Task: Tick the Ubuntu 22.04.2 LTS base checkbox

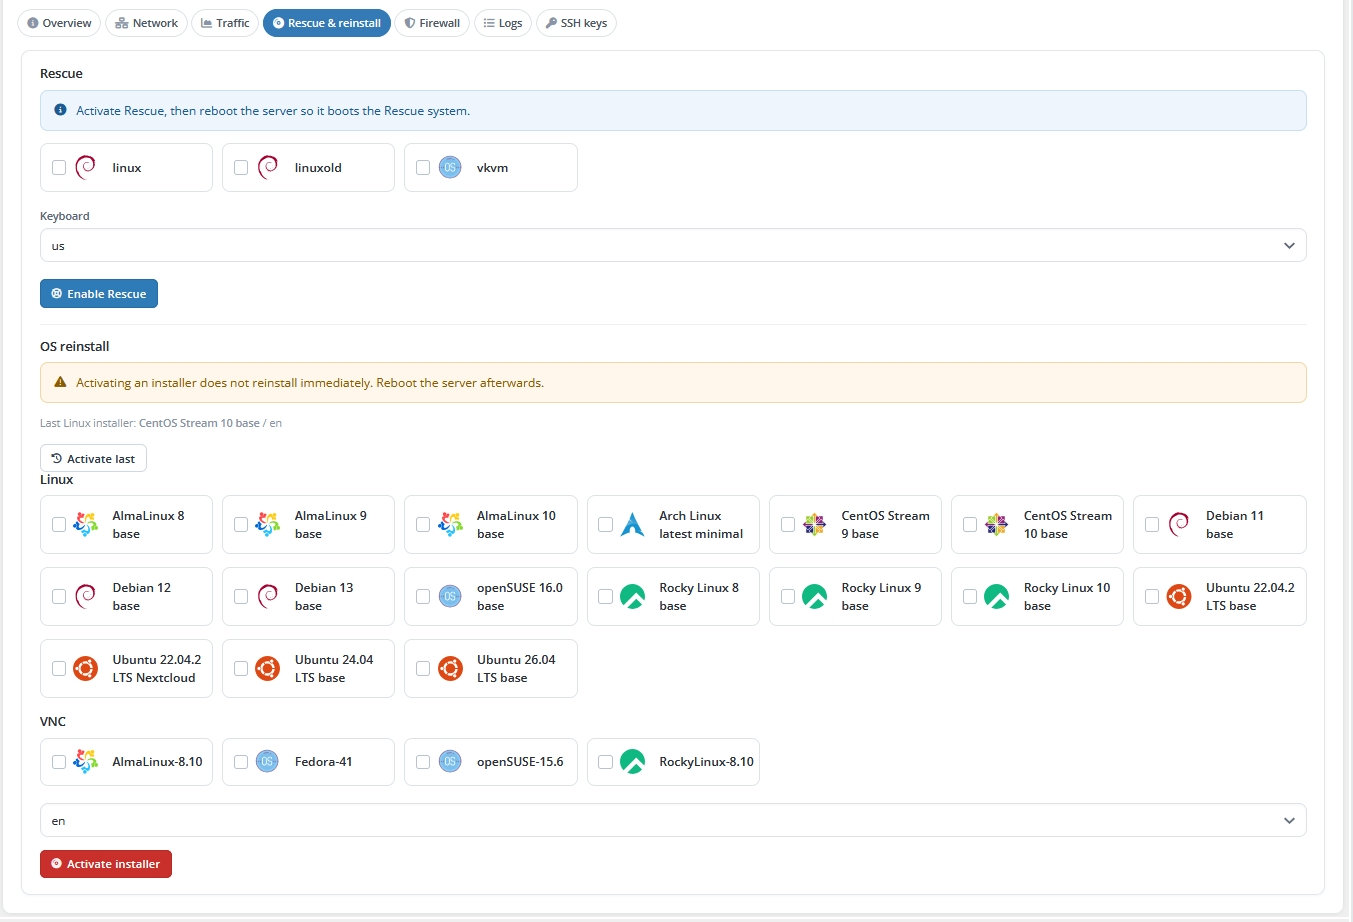Action: 1152,596
